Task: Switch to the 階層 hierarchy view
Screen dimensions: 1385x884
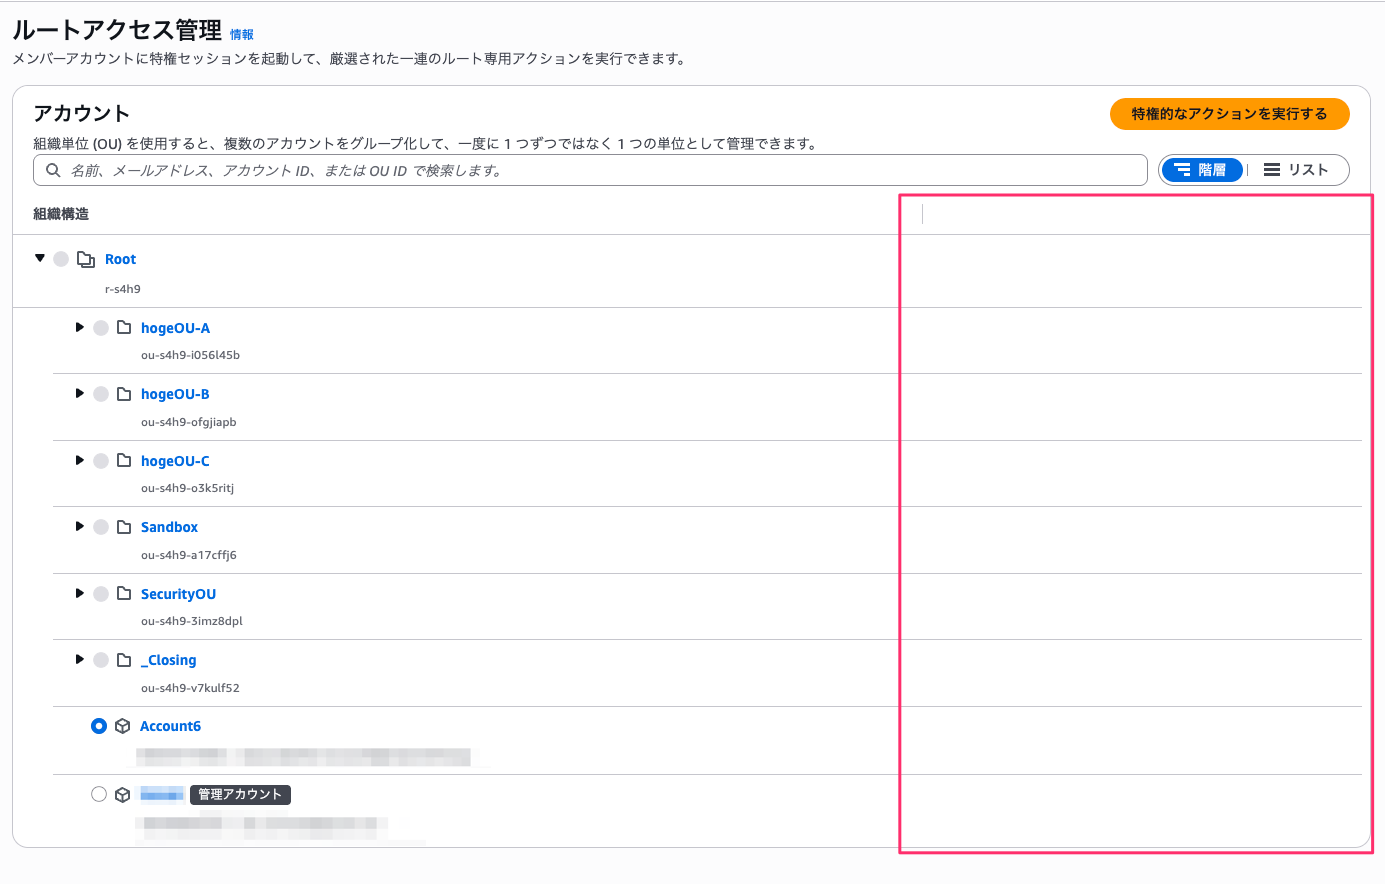Action: tap(1201, 170)
